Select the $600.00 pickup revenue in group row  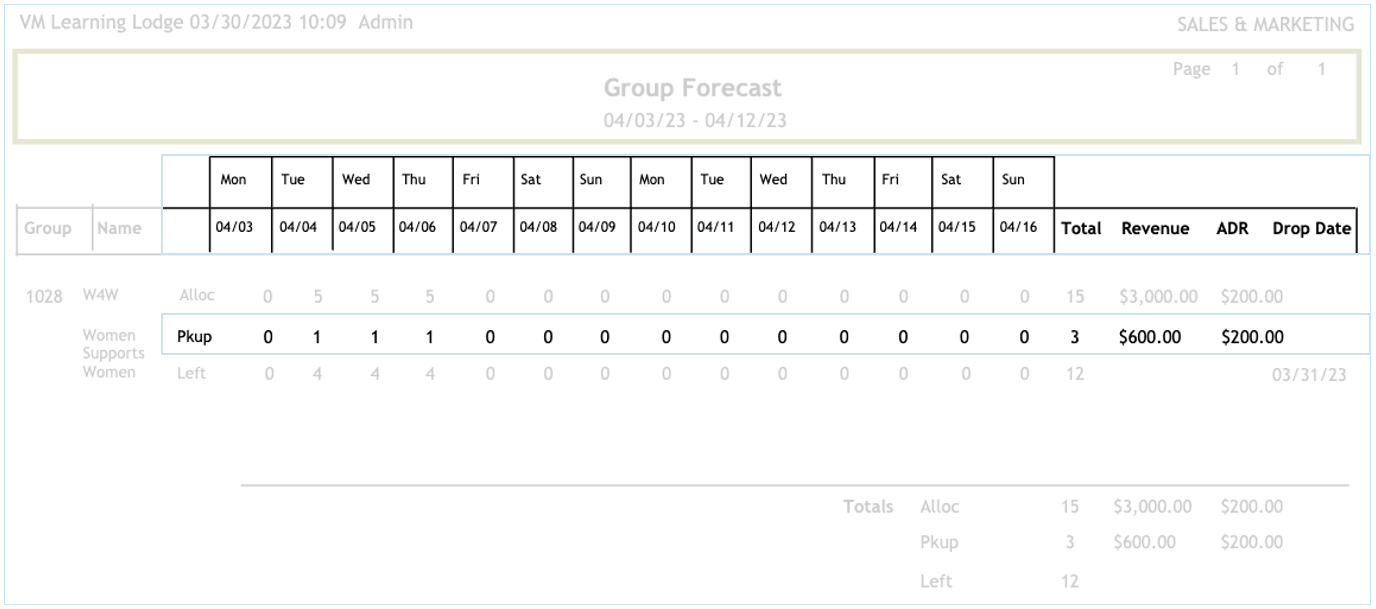[x=1149, y=337]
